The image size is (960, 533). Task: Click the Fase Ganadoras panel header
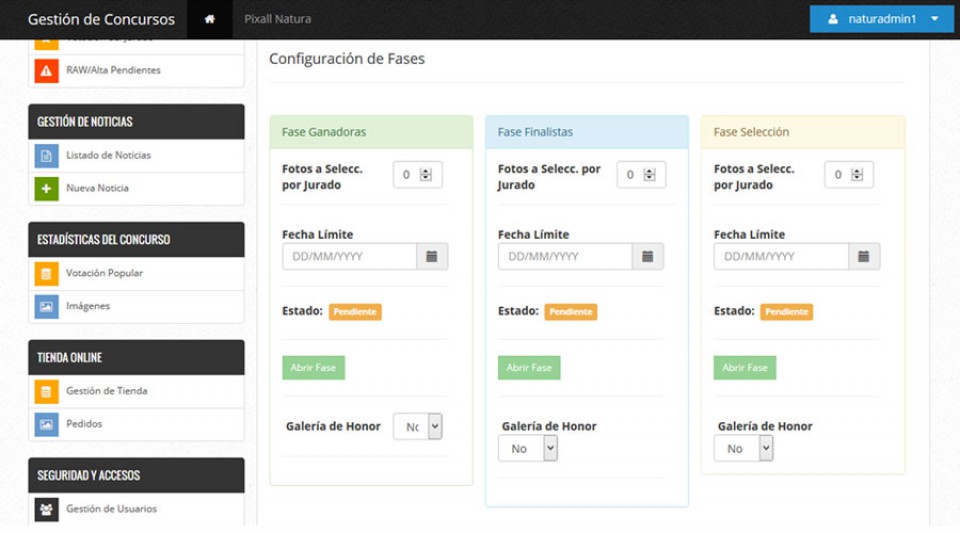point(371,132)
